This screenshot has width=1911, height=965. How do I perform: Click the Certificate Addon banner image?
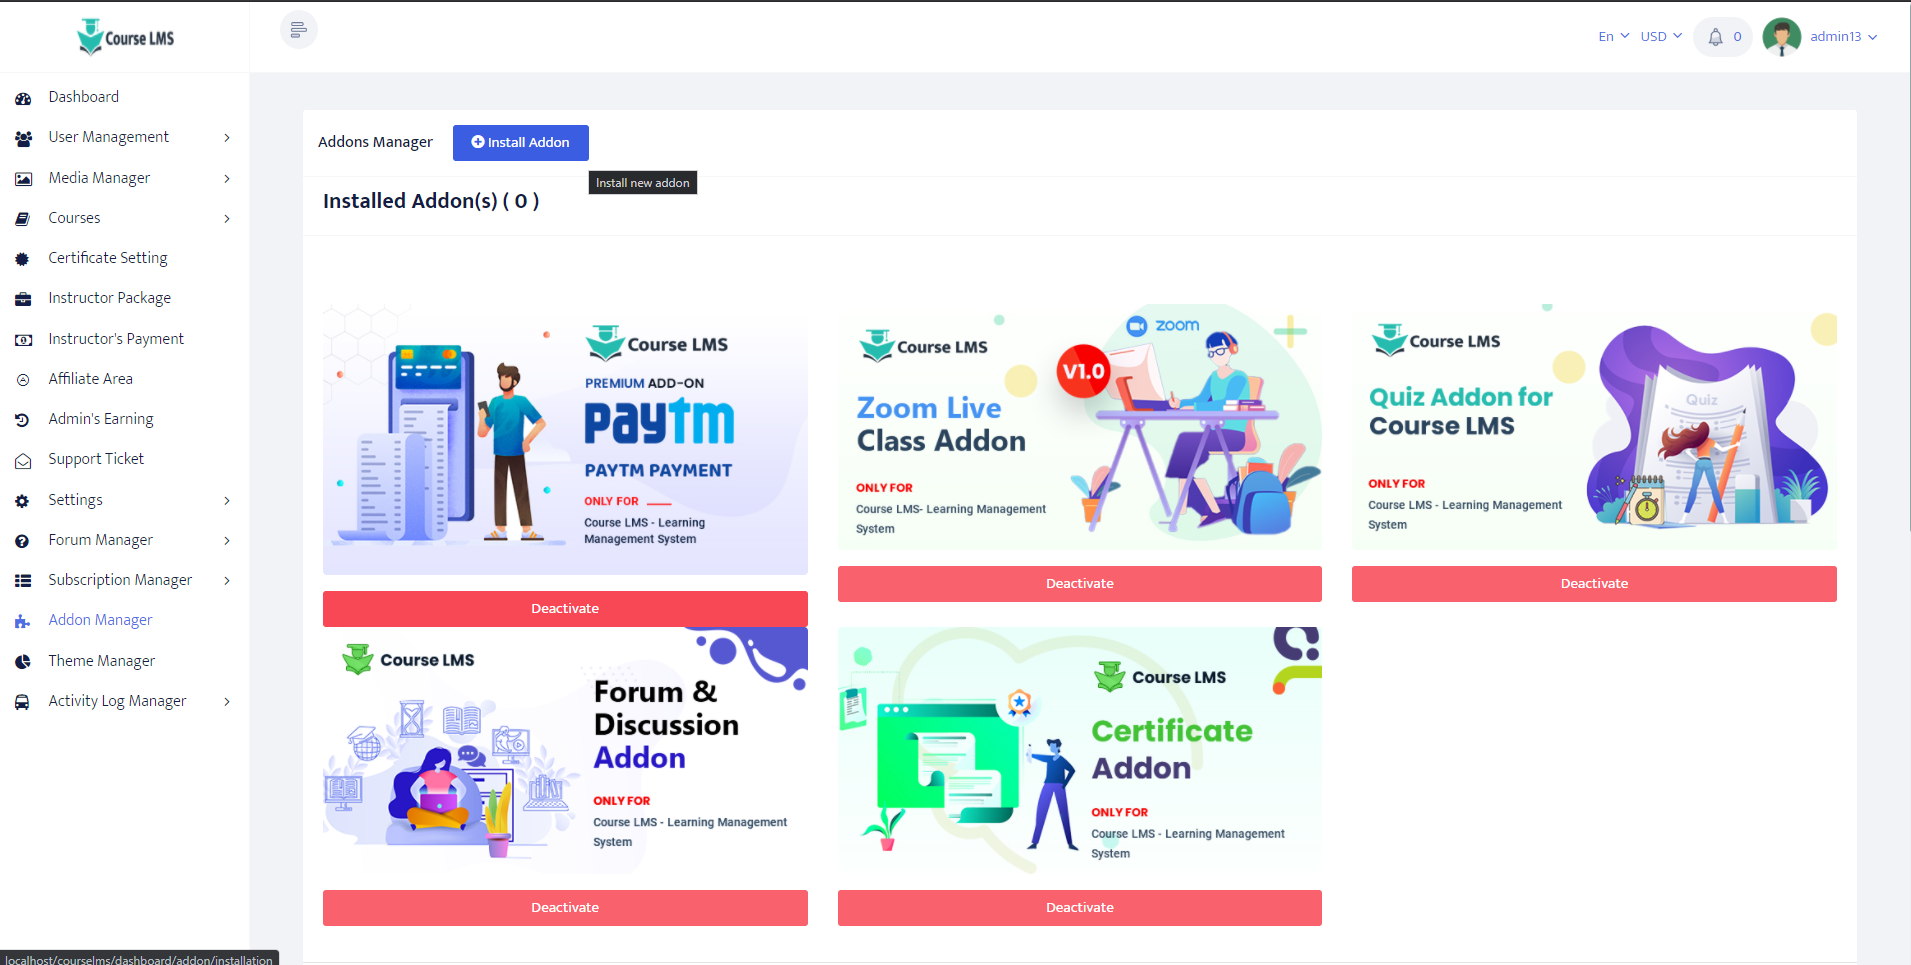point(1080,751)
